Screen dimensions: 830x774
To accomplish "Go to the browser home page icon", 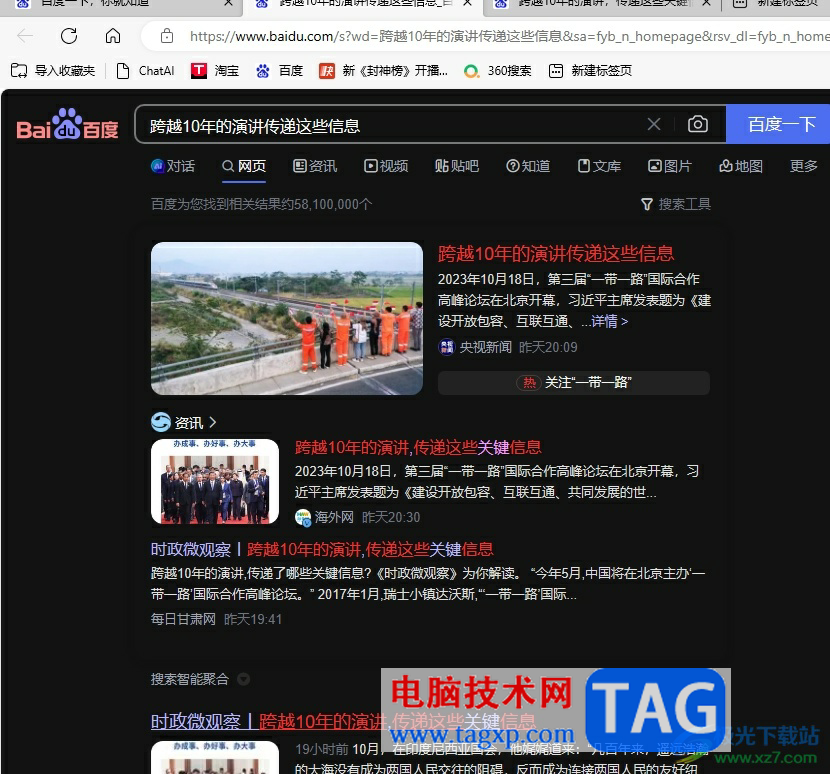I will (x=113, y=36).
